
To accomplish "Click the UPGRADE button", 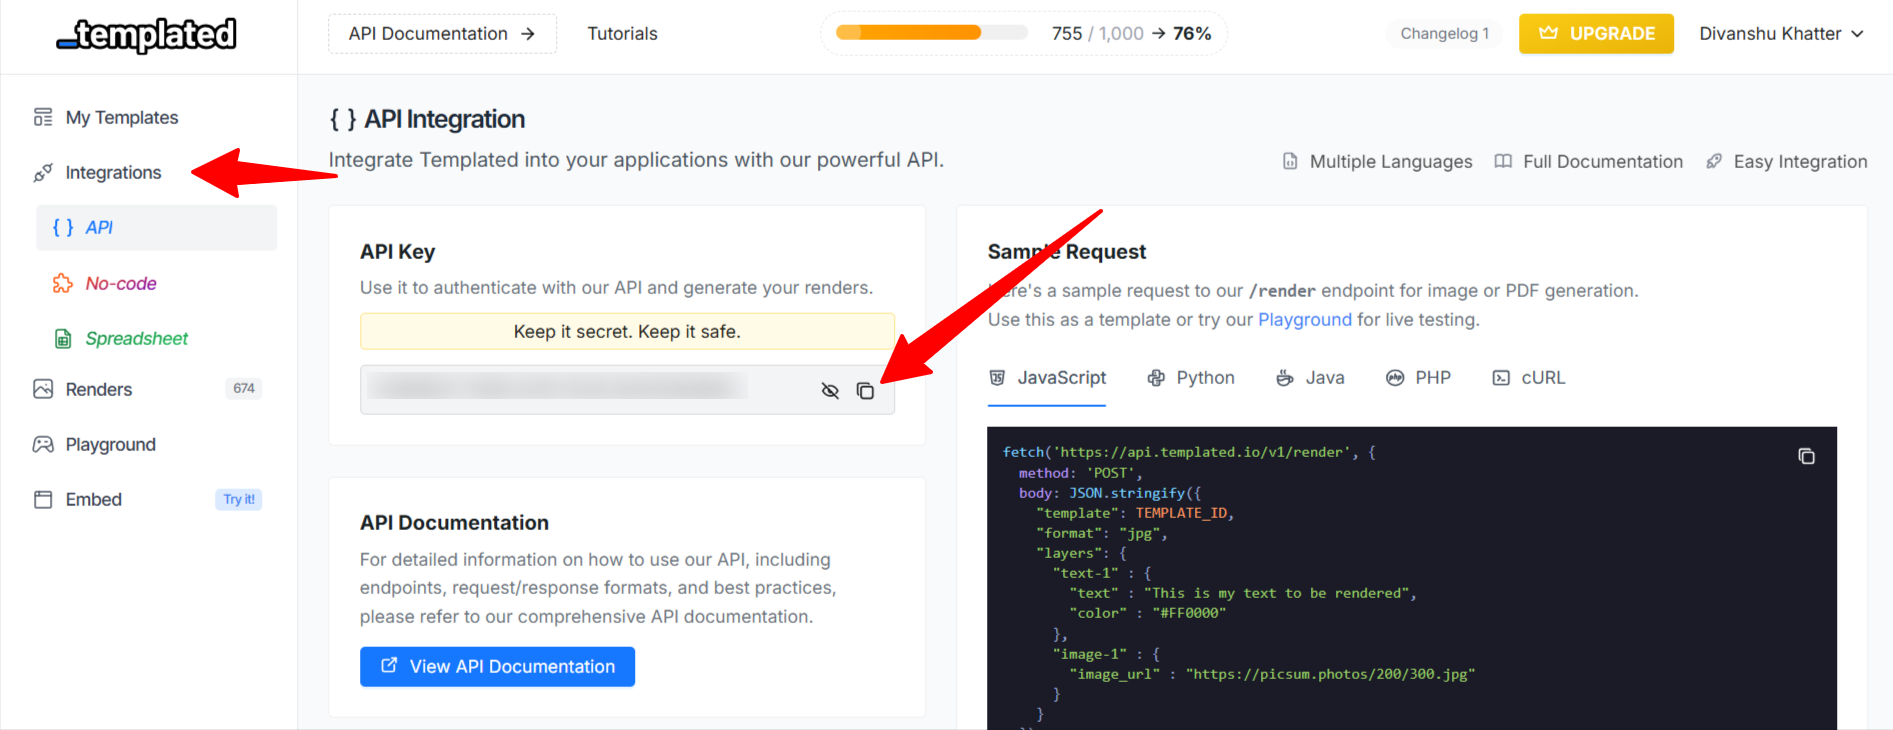I will tap(1596, 34).
